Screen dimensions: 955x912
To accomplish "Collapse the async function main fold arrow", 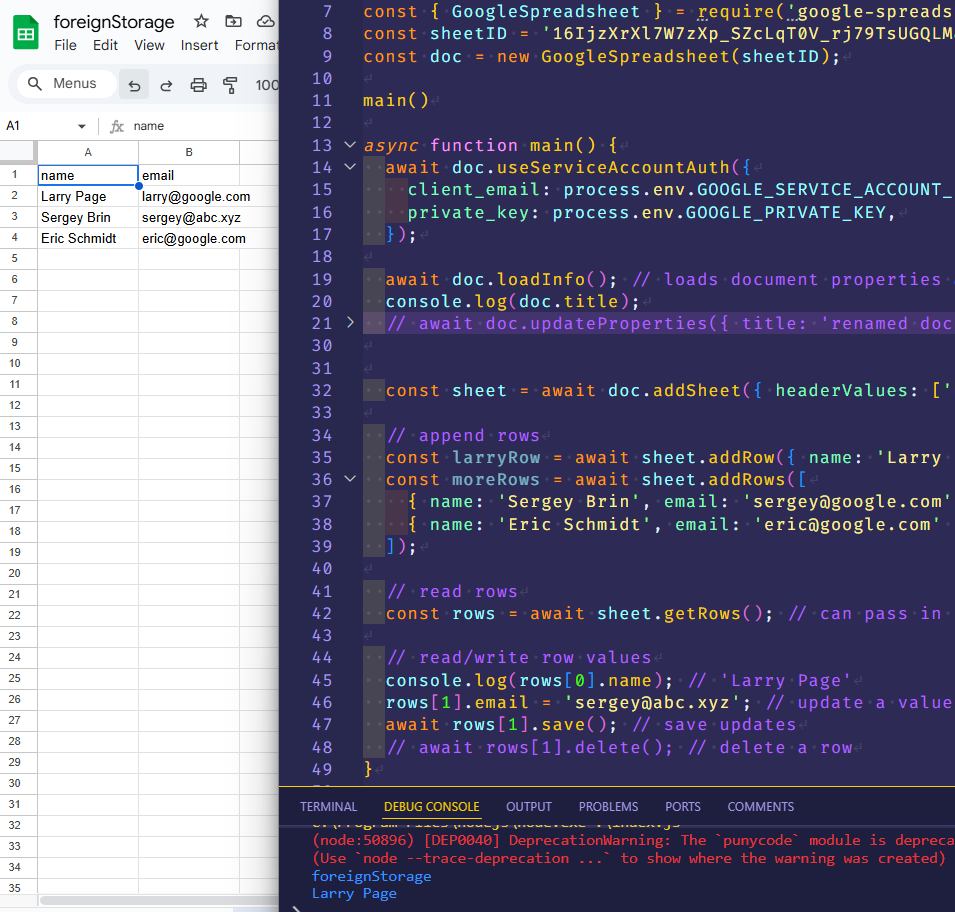I will pos(350,145).
